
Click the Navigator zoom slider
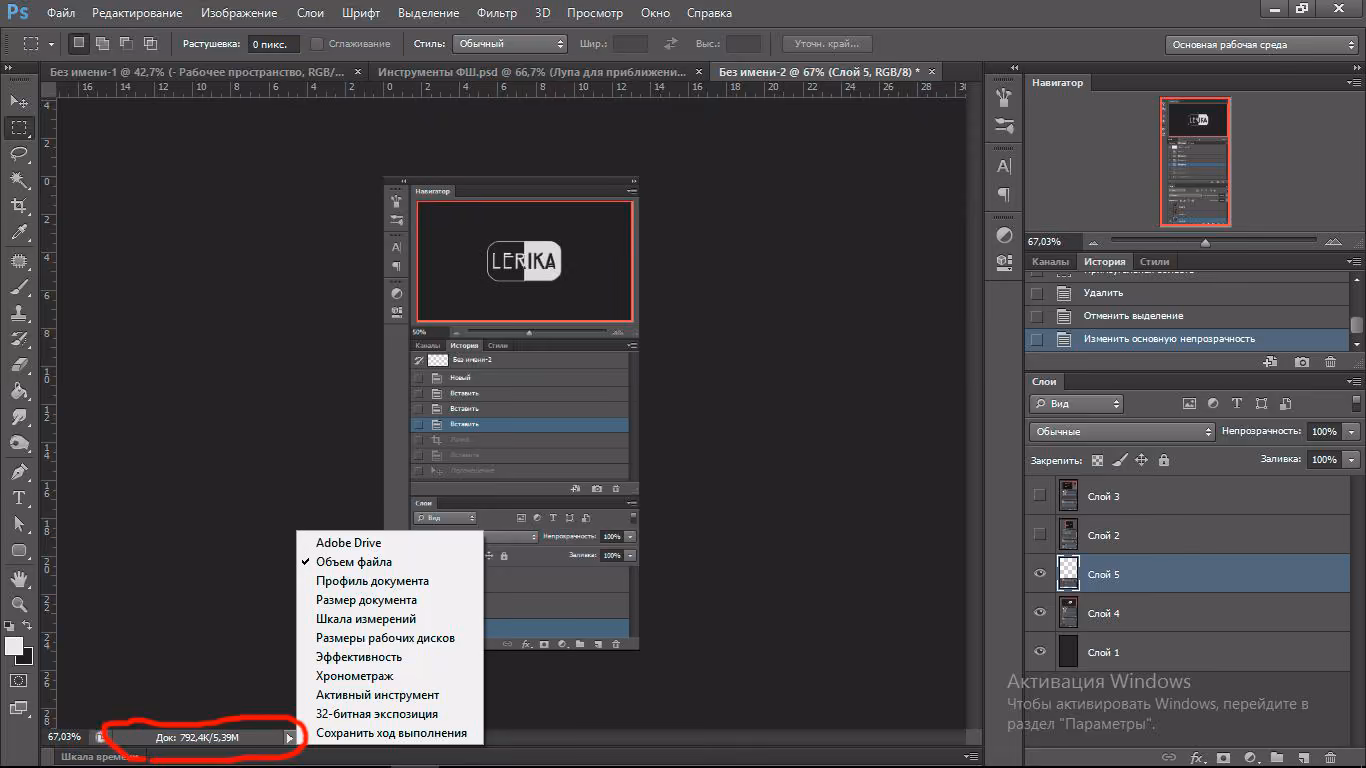[1205, 242]
